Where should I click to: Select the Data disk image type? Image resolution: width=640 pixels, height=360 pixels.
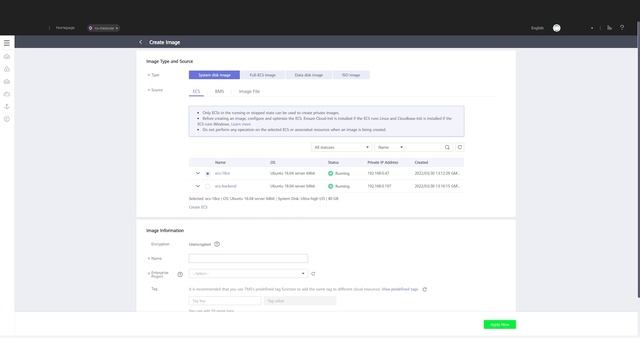point(309,75)
